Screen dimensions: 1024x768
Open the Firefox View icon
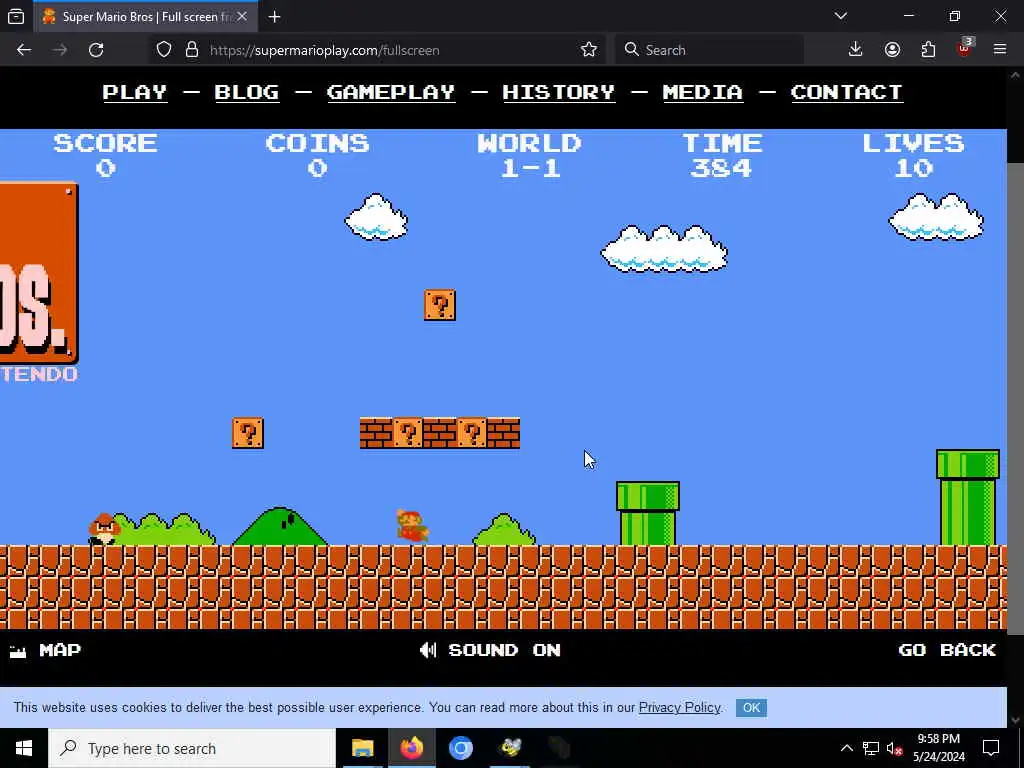(x=16, y=16)
